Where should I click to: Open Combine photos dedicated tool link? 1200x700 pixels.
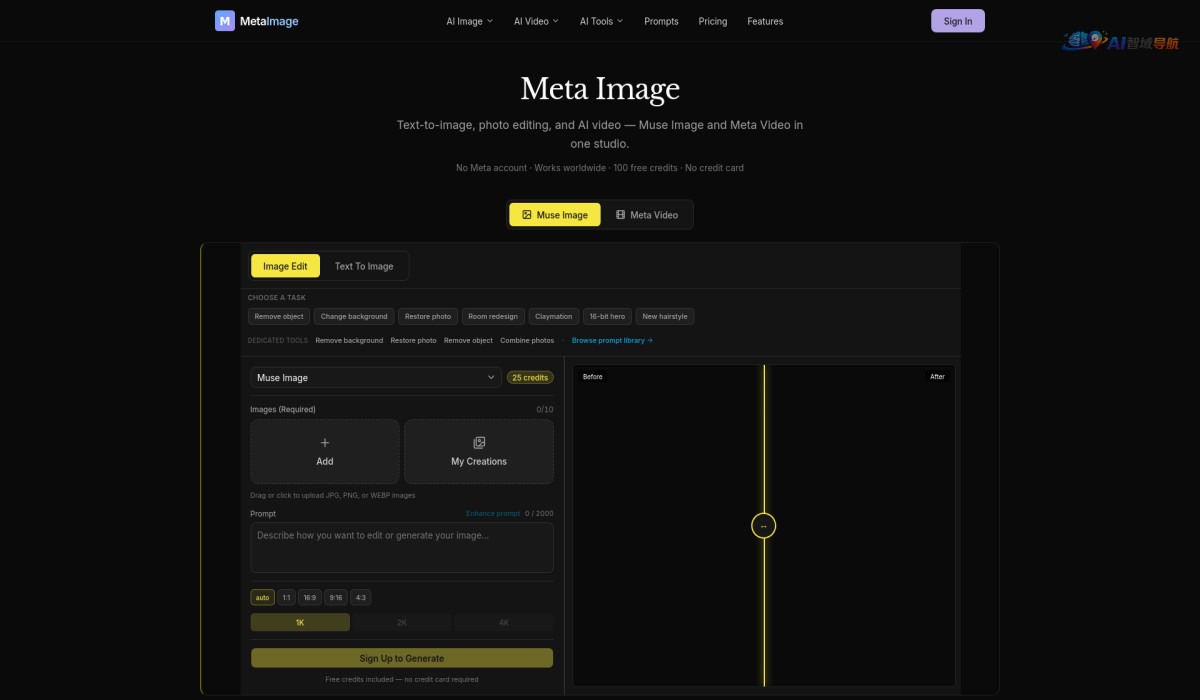tap(527, 340)
